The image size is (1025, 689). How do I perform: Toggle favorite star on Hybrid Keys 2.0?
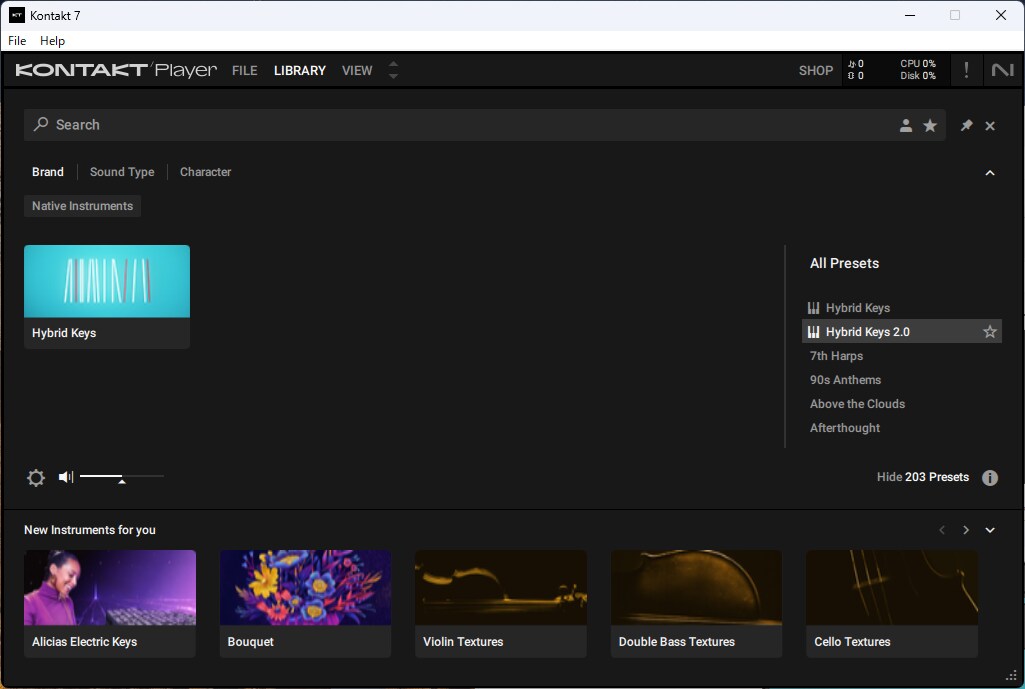(990, 332)
